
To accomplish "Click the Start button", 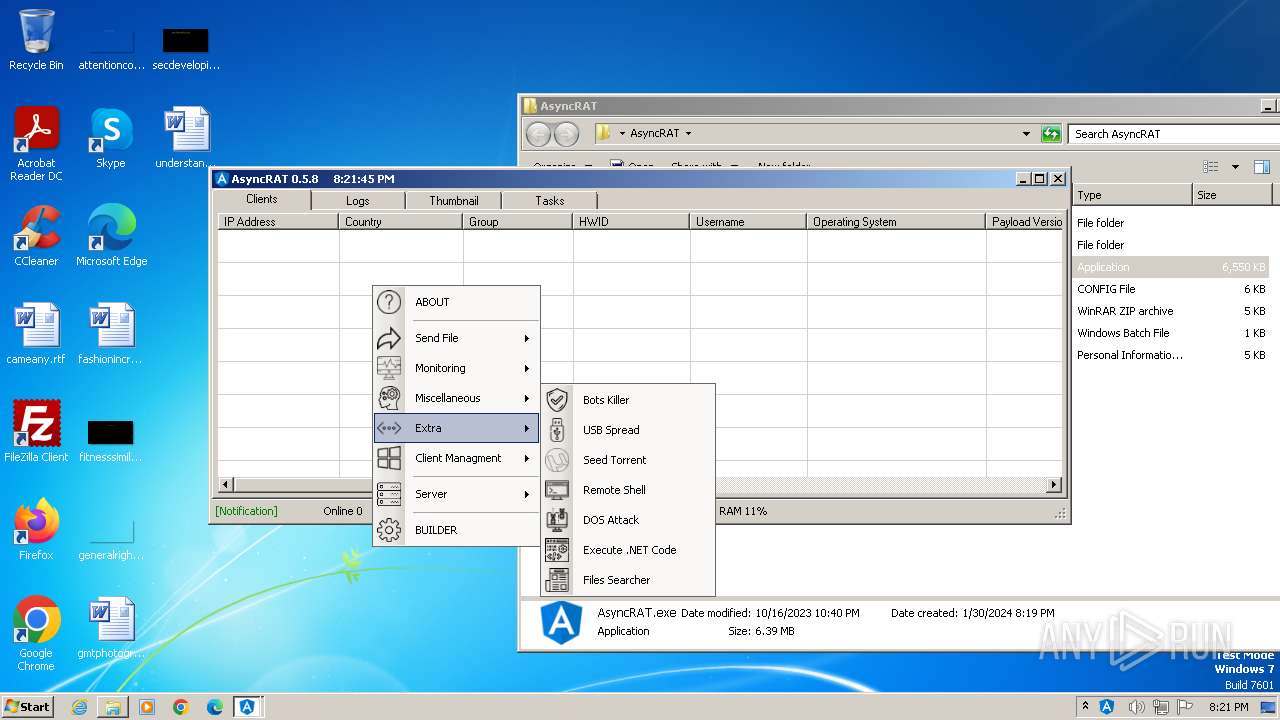I will 27,706.
